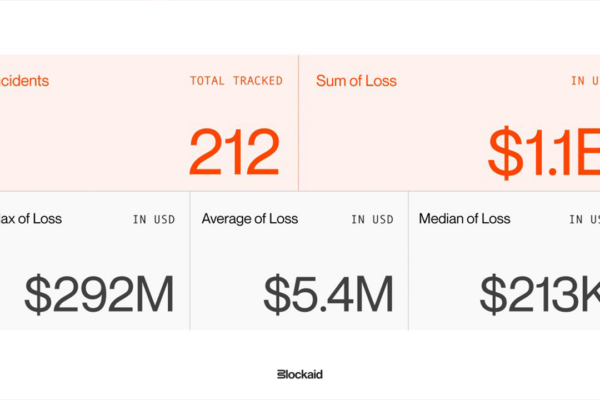This screenshot has width=600, height=400.
Task: Click IN USD label on Median of Loss
Action: [584, 219]
